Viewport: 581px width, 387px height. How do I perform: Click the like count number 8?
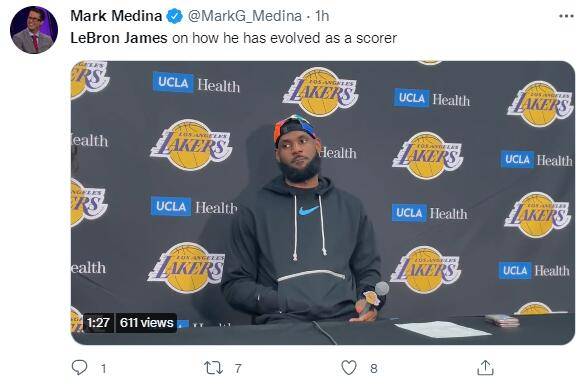[x=374, y=368]
